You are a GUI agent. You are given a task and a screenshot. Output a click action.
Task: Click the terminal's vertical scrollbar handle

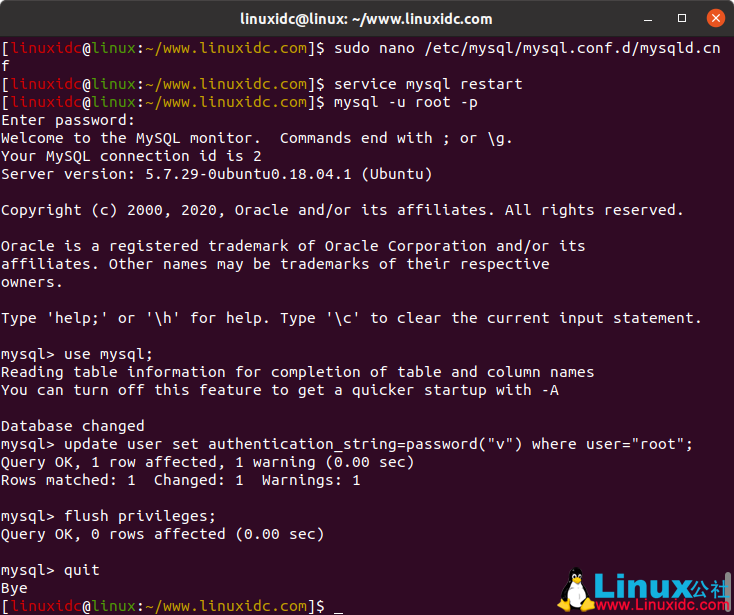pyautogui.click(x=728, y=592)
